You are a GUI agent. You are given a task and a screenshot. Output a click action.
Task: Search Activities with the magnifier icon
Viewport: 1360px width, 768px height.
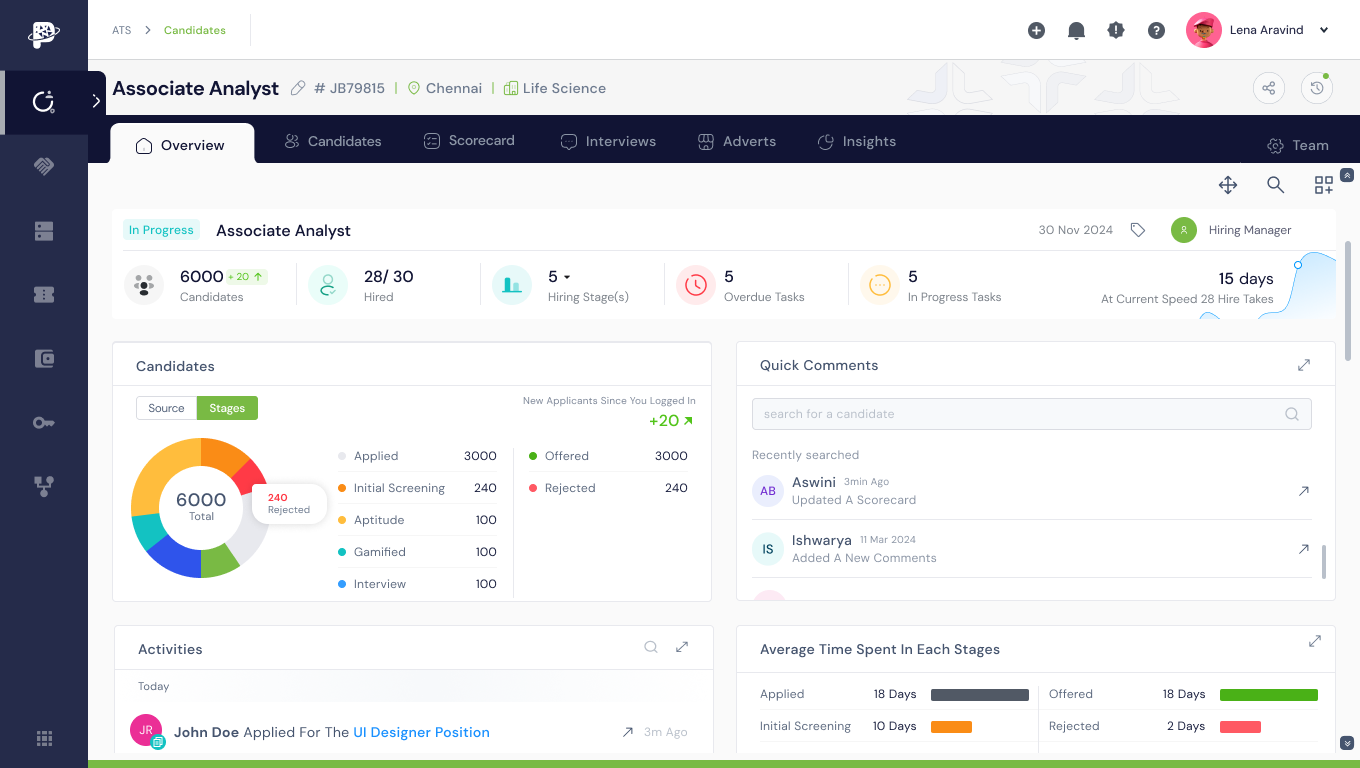651,647
